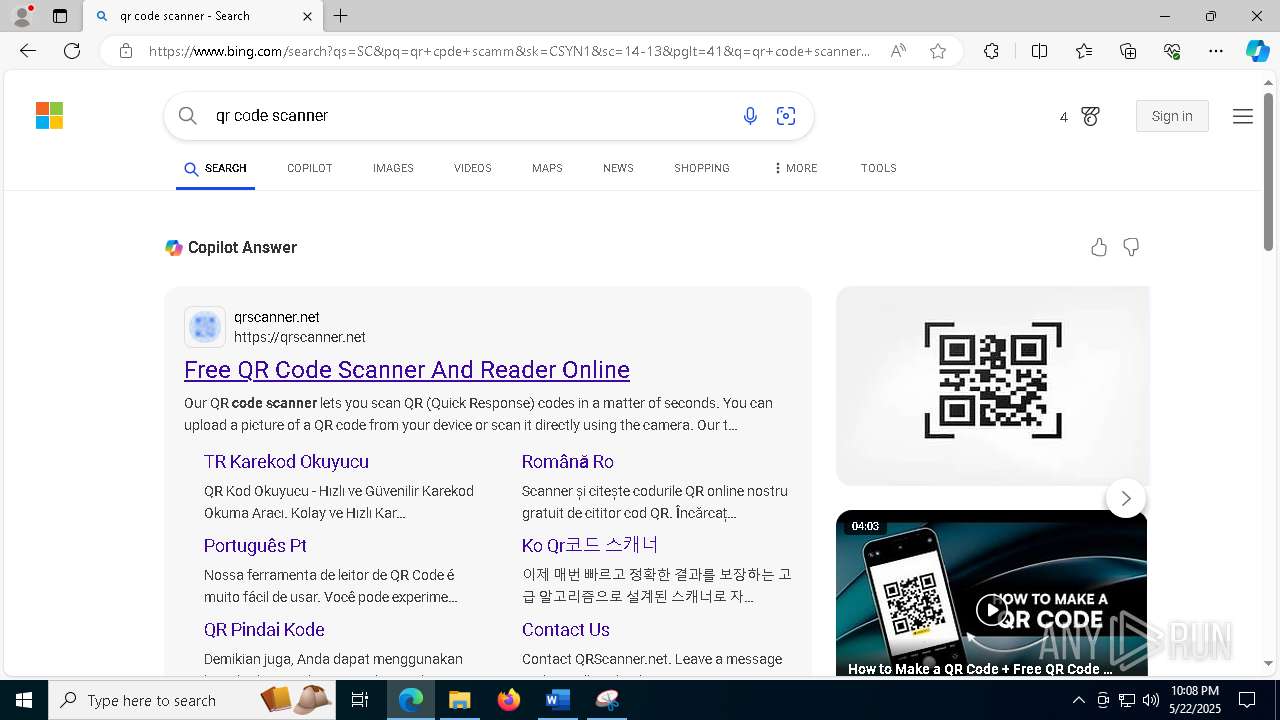This screenshot has width=1280, height=720.
Task: Like the Copilot Answer
Action: [1099, 247]
